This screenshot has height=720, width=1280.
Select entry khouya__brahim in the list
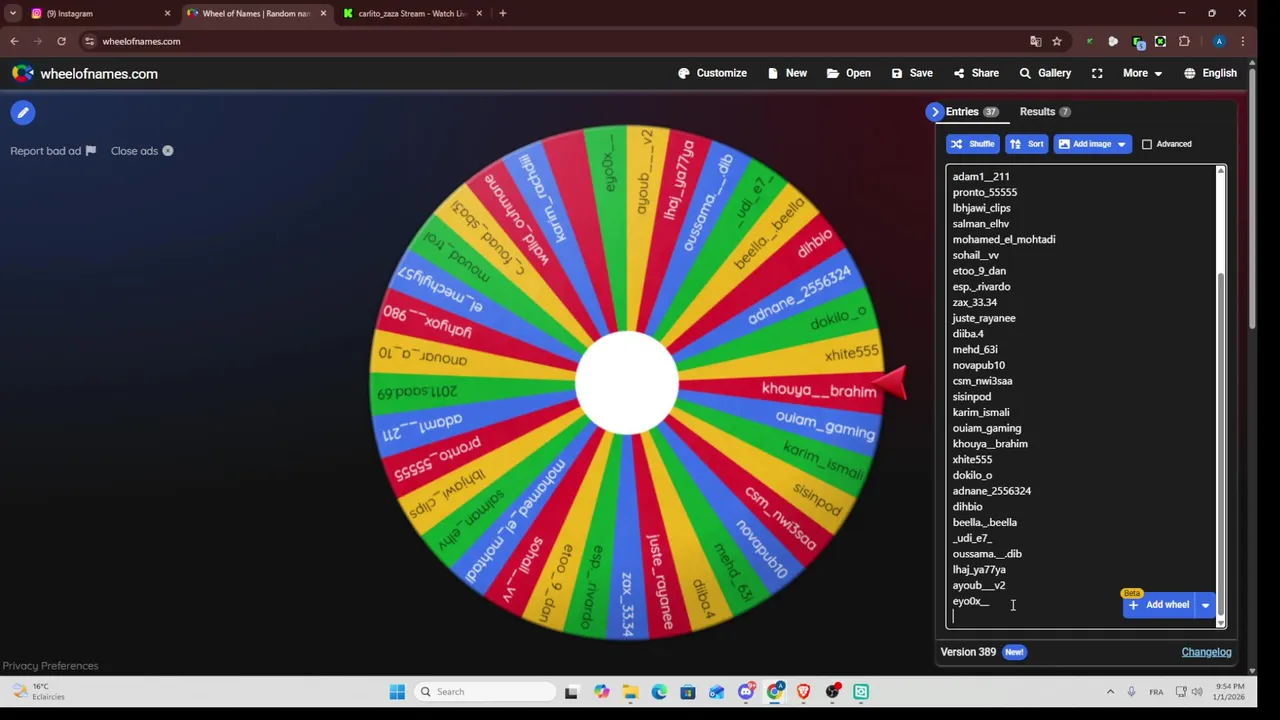click(990, 444)
